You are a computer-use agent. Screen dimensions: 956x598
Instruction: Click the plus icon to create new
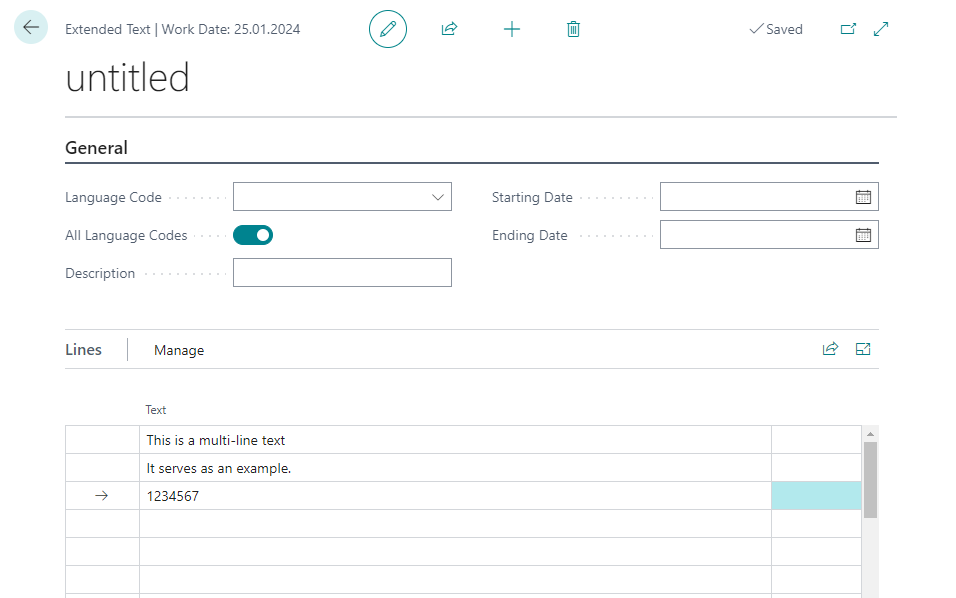512,29
